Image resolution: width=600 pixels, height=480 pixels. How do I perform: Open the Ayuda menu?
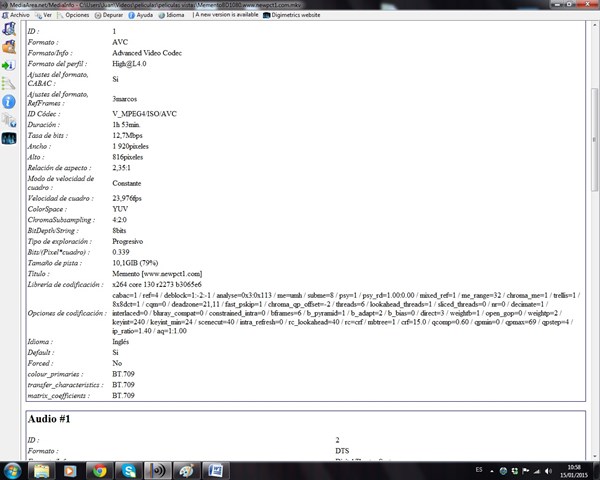[x=140, y=15]
